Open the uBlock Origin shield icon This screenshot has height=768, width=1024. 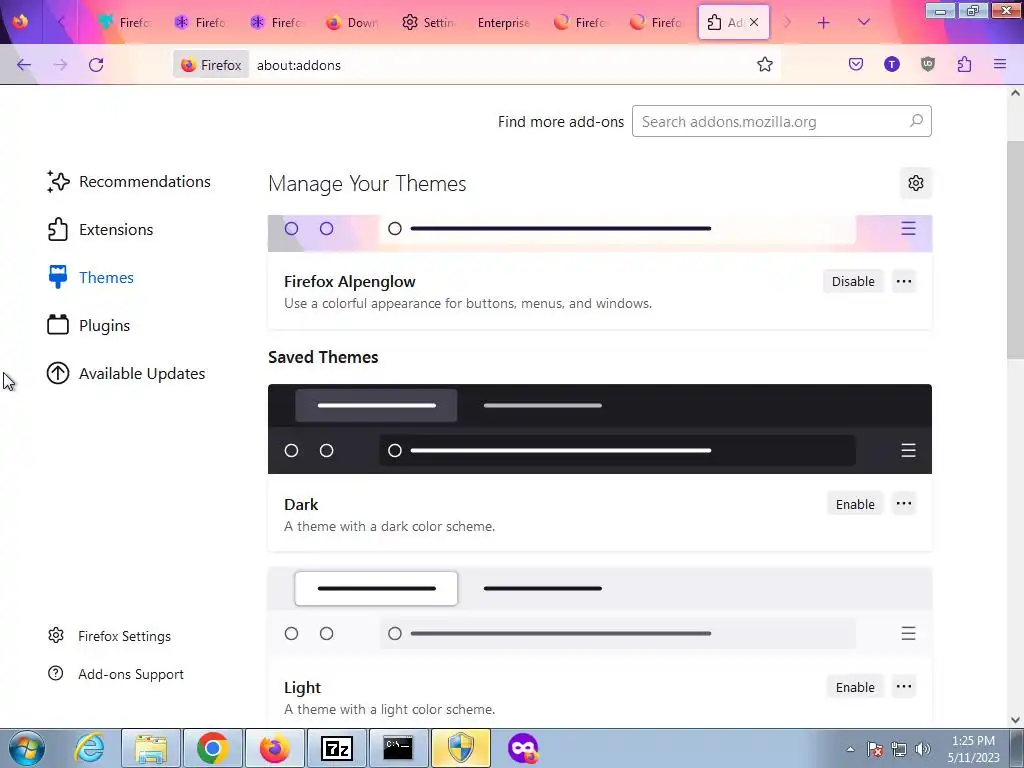click(x=927, y=64)
